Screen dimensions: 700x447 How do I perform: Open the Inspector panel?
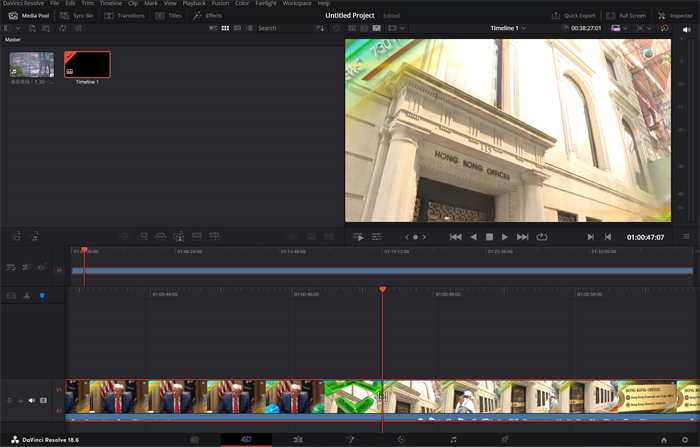(x=675, y=16)
